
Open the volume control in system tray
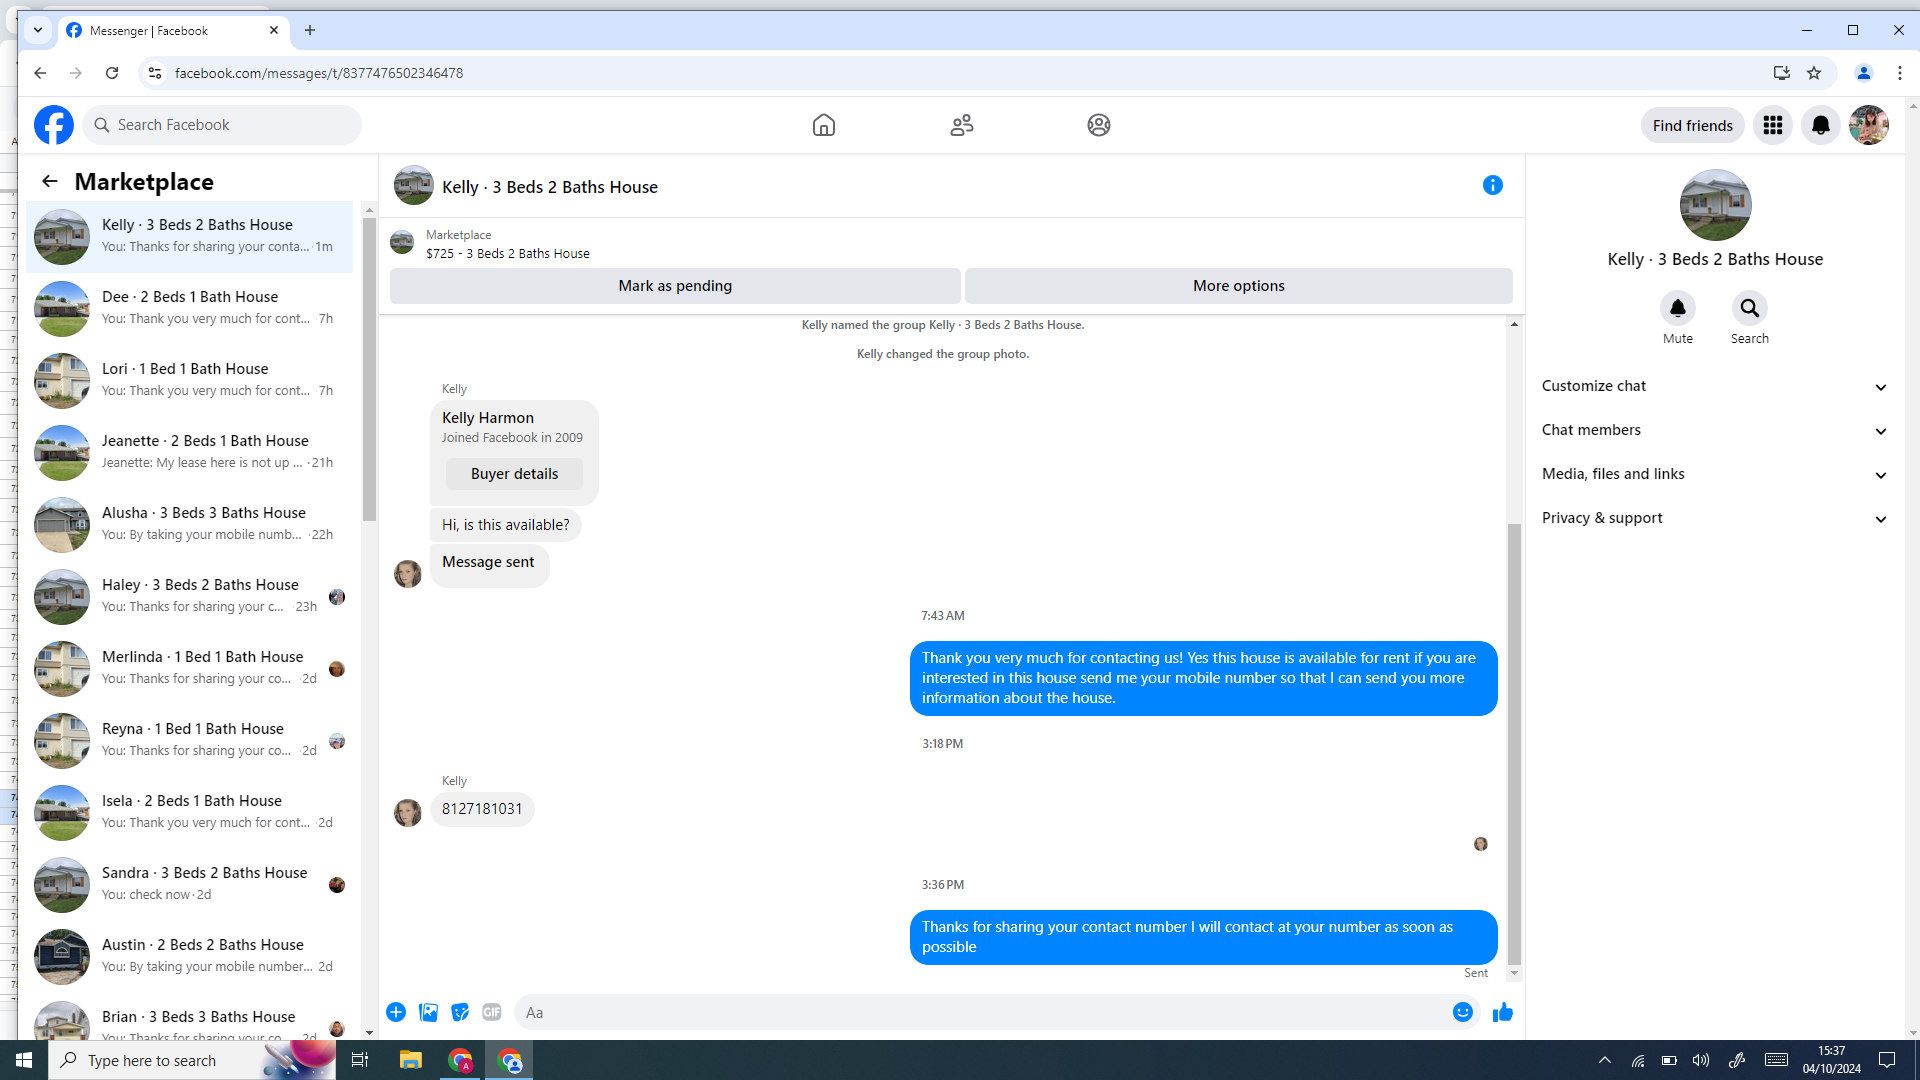[1700, 1060]
